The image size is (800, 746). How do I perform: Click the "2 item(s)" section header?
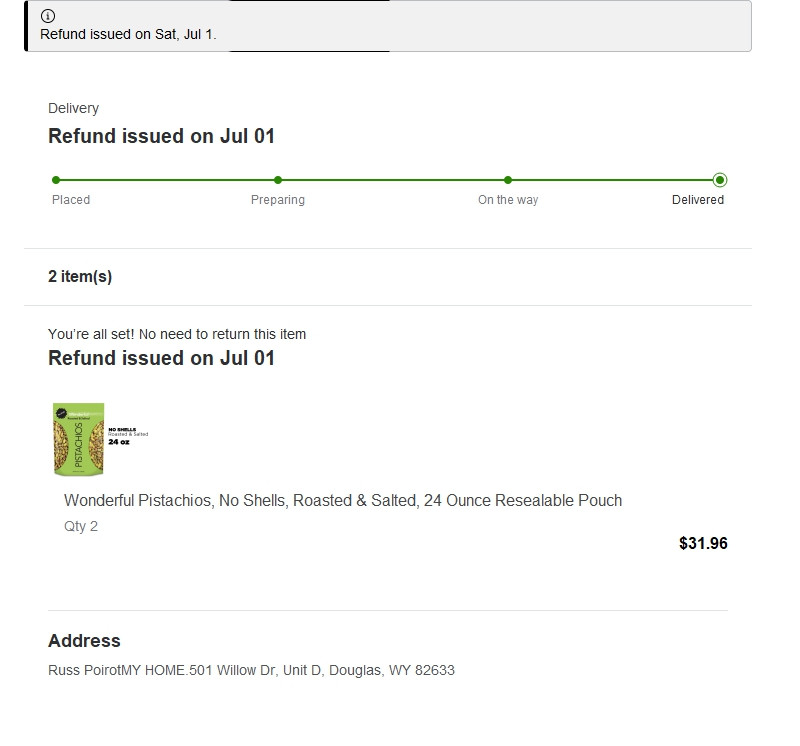click(x=80, y=277)
